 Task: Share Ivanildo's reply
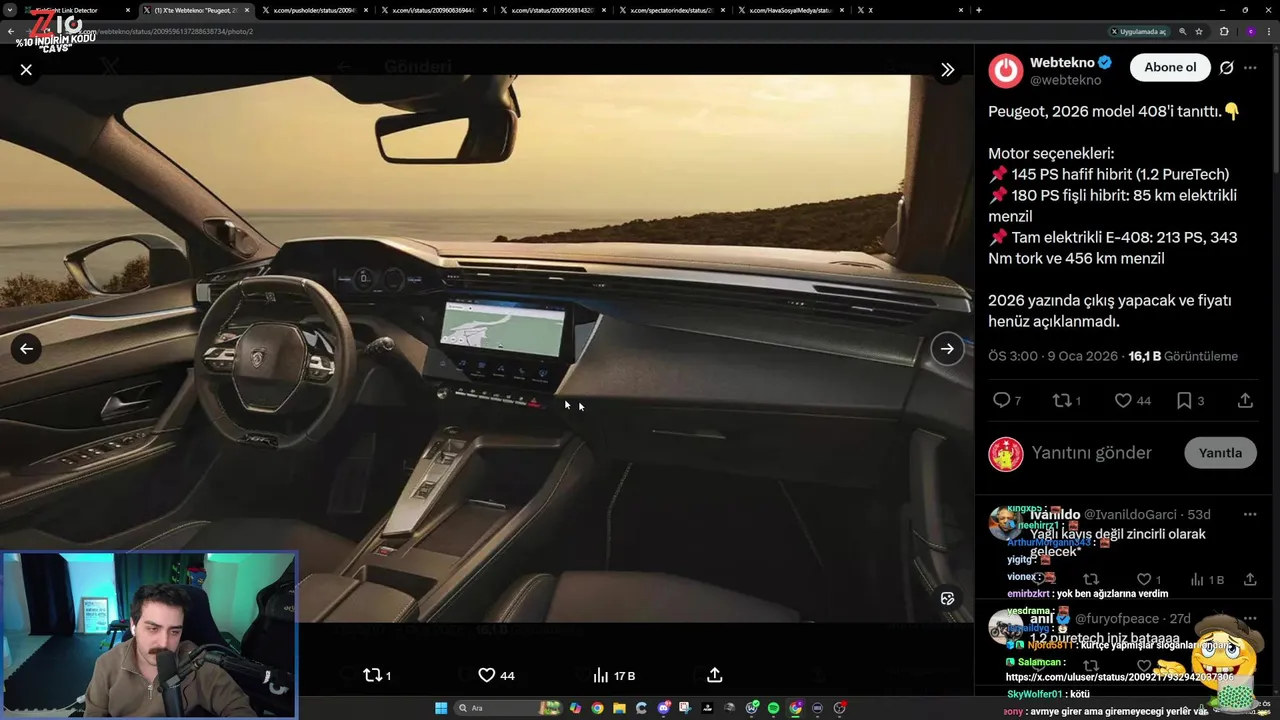coord(1250,579)
